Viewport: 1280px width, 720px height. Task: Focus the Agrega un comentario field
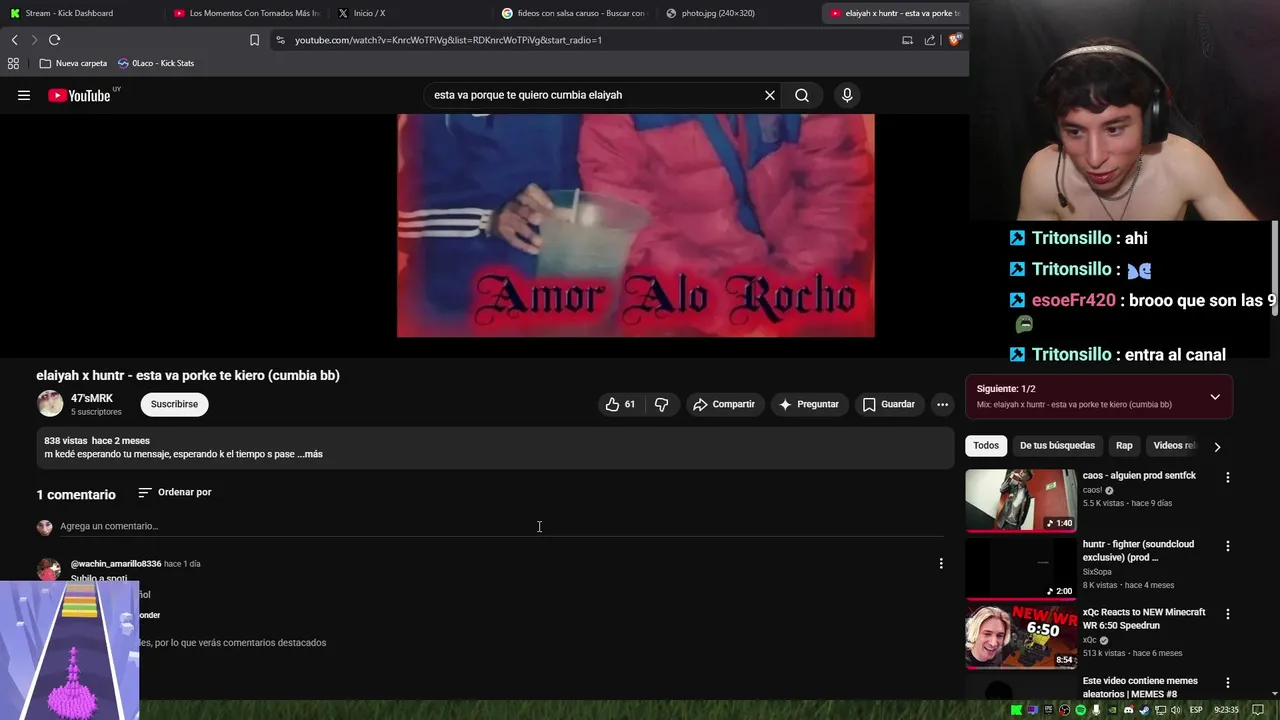point(500,526)
